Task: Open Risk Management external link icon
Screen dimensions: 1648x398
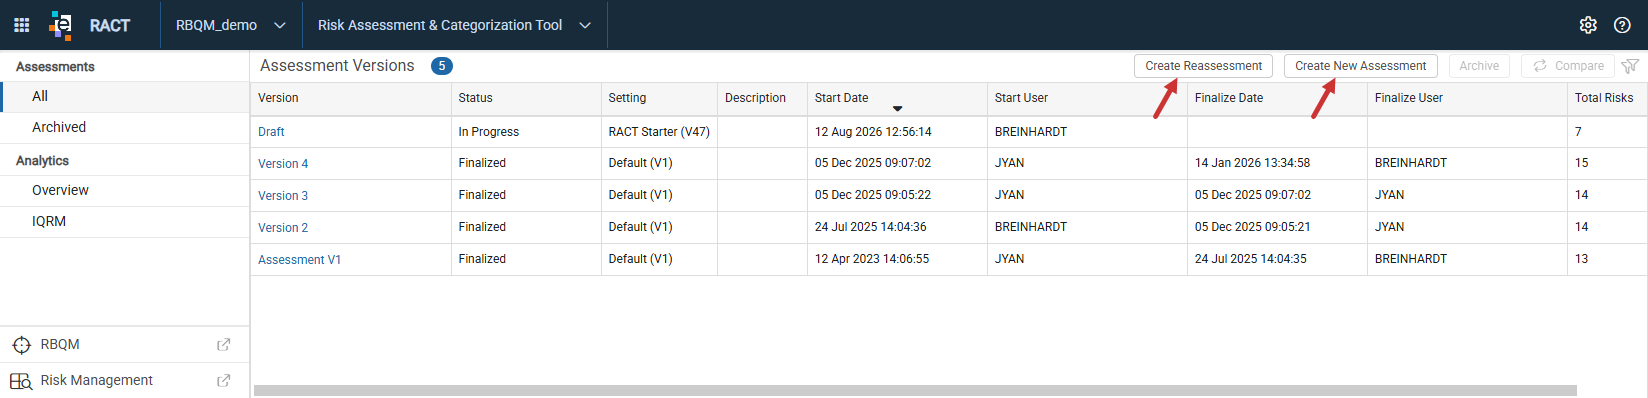Action: [x=224, y=381]
